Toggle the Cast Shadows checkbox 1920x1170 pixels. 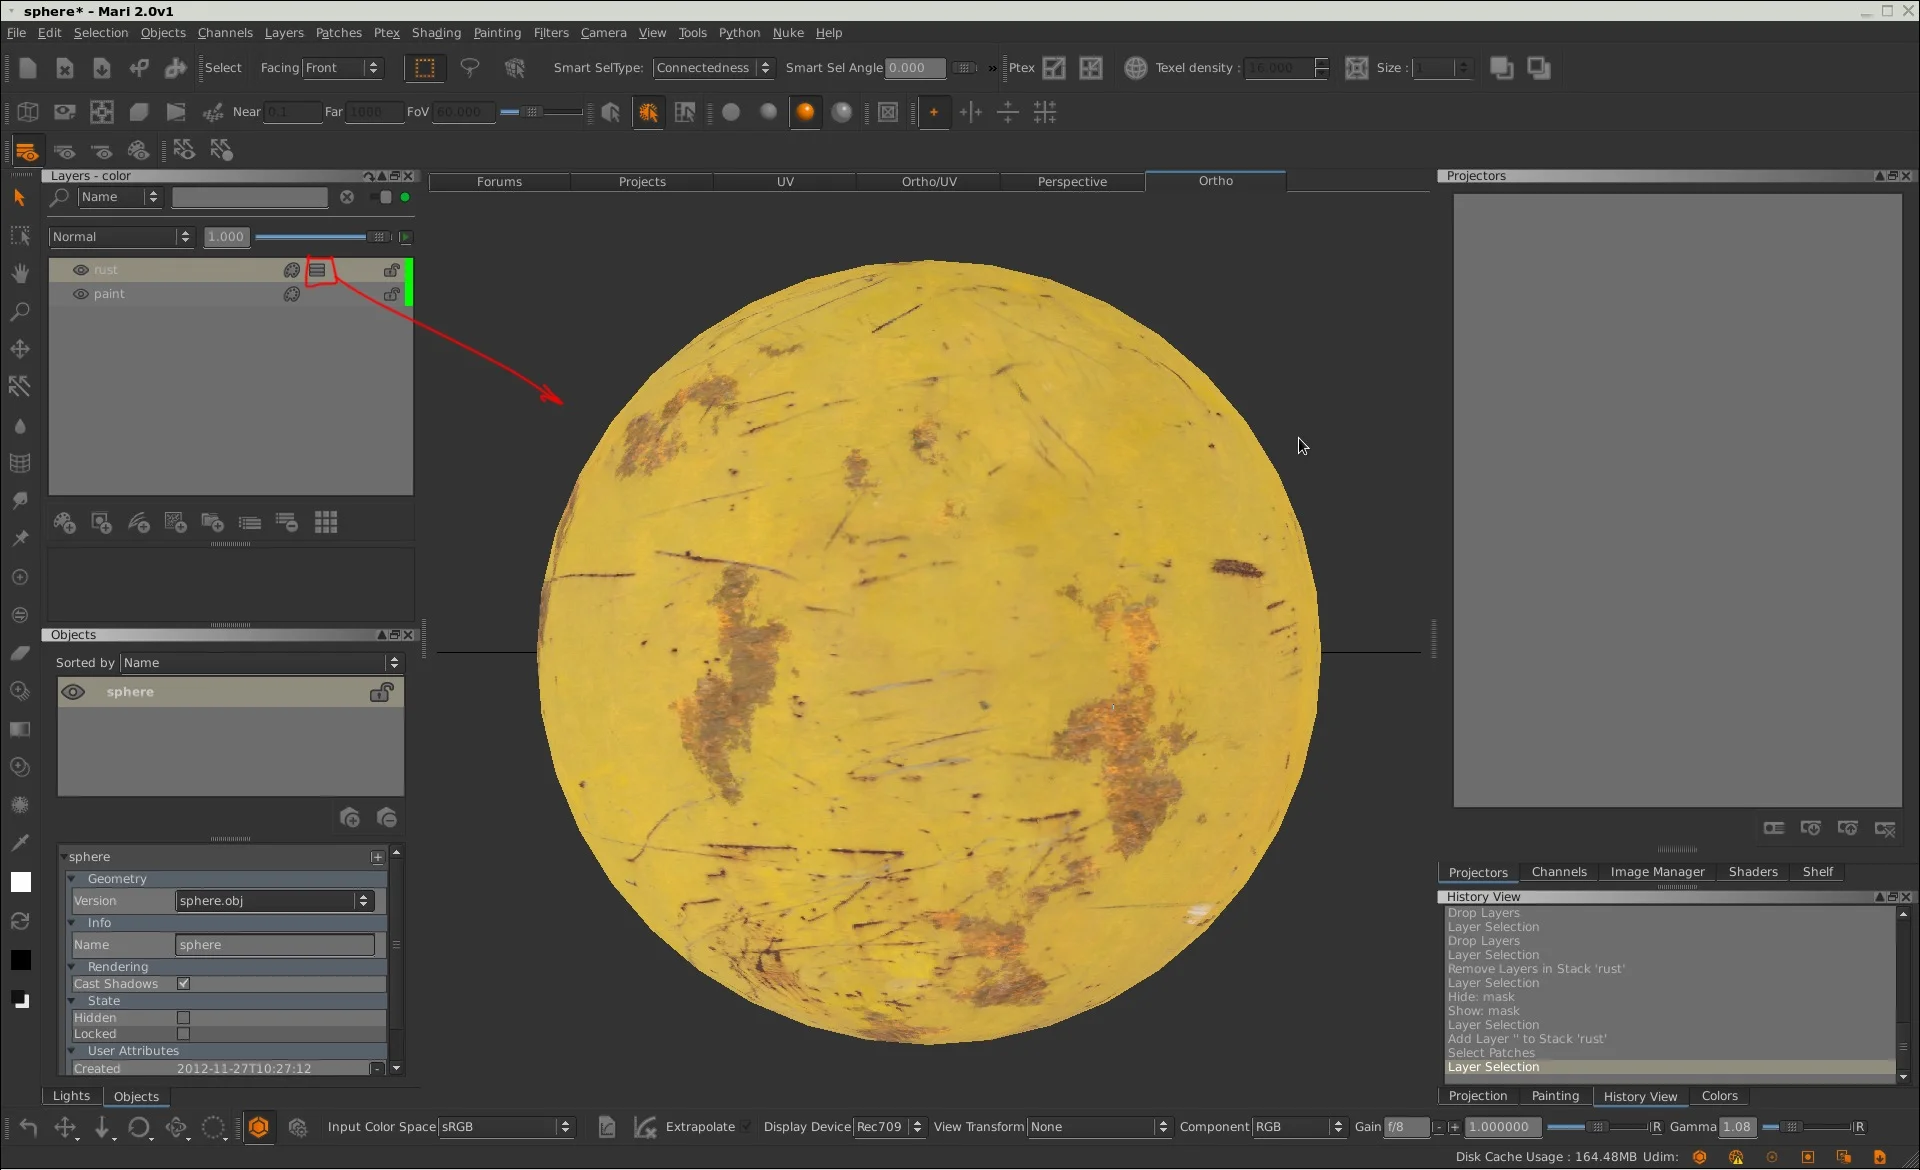pyautogui.click(x=183, y=984)
